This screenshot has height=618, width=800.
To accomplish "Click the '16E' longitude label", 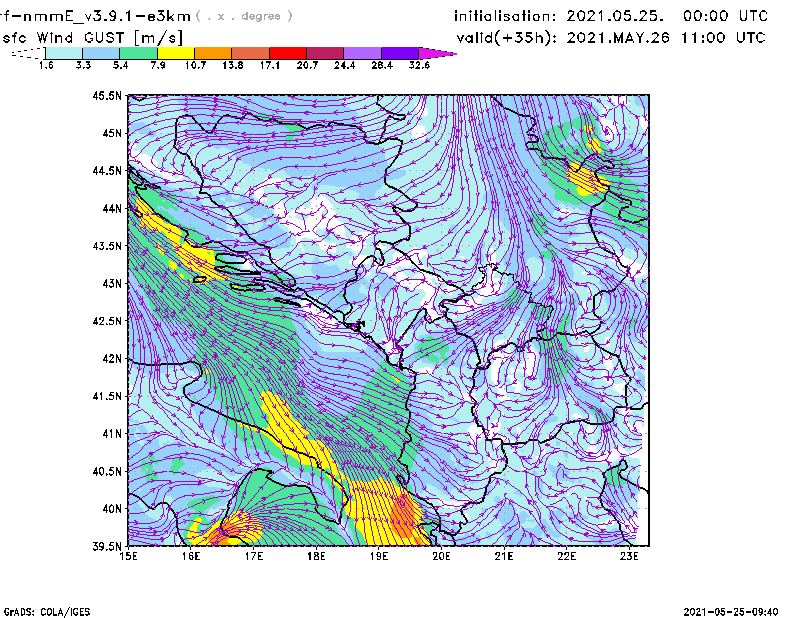I will (191, 556).
